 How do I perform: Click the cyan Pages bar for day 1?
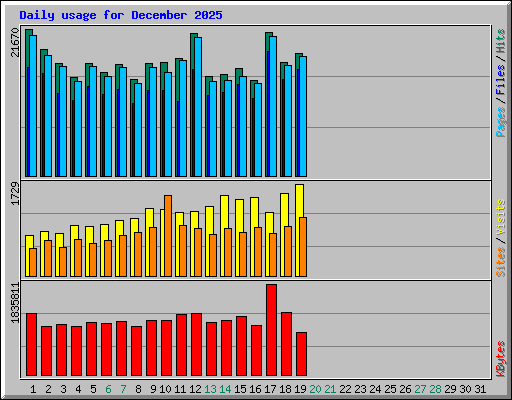33,106
